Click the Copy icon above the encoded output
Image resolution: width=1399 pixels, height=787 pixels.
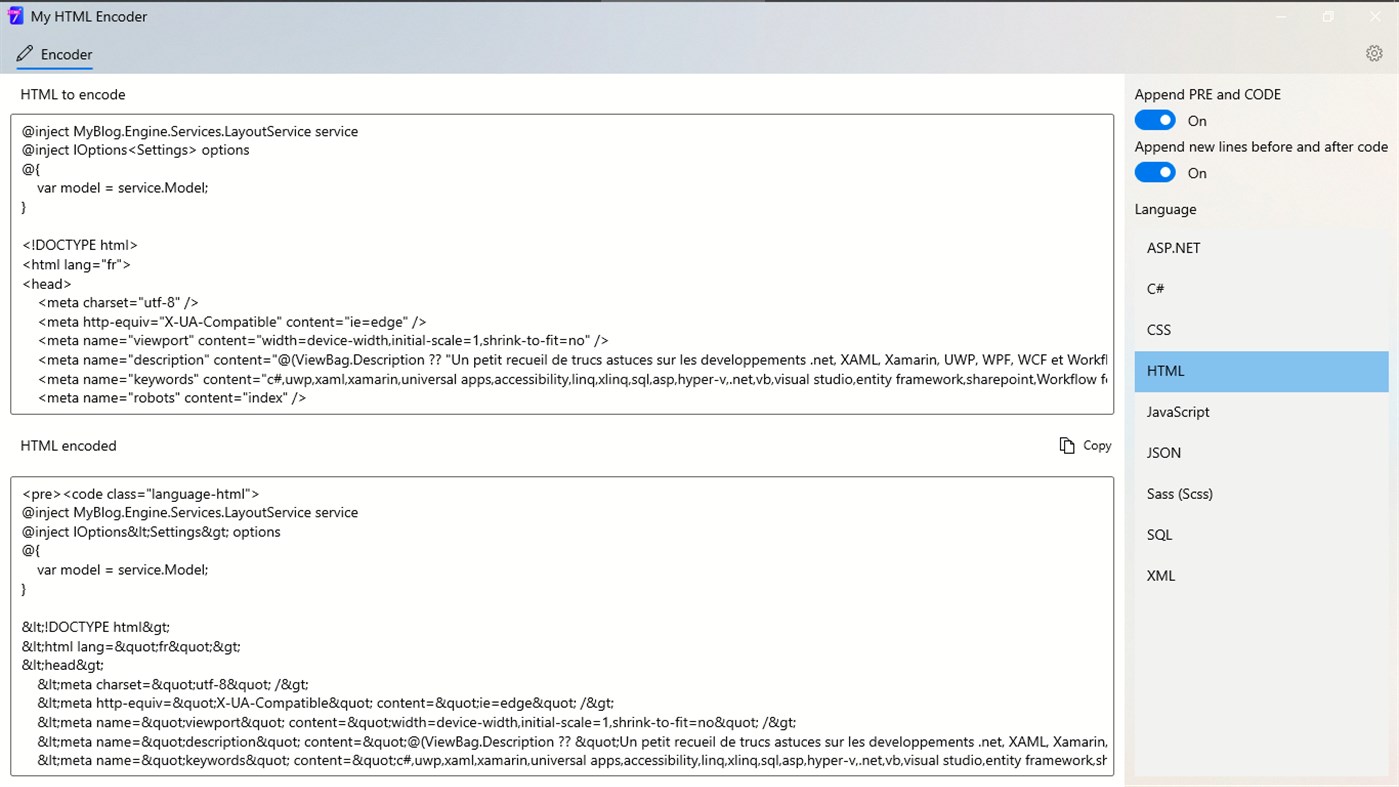tap(1066, 445)
